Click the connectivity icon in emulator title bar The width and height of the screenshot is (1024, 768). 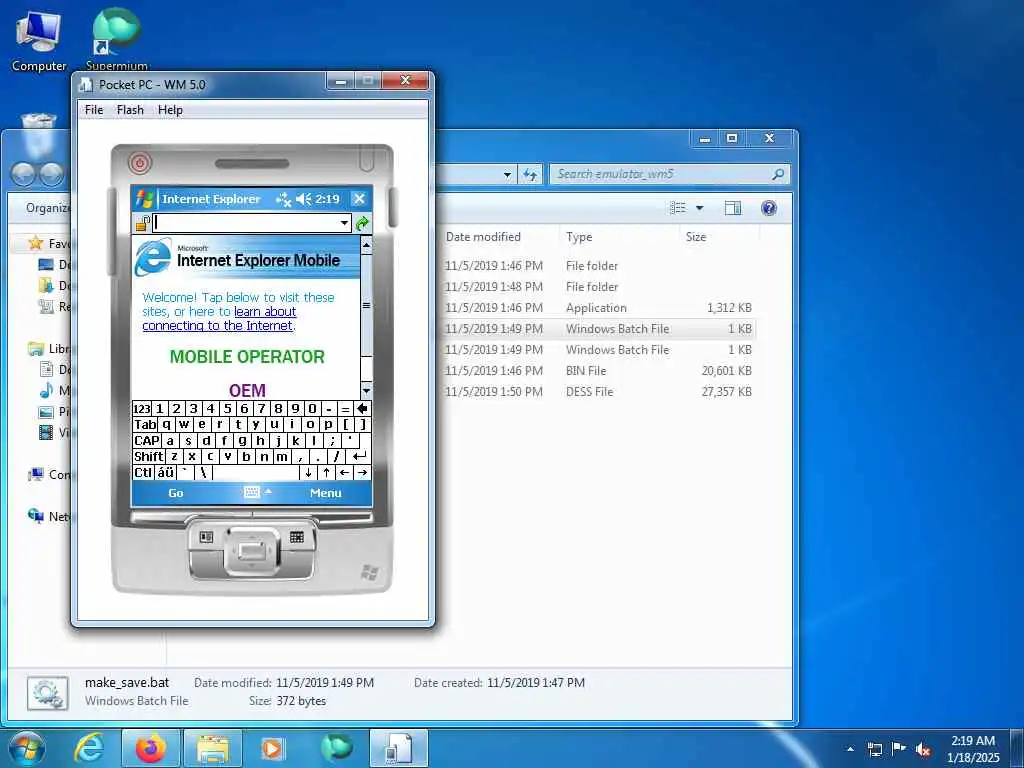pyautogui.click(x=283, y=199)
